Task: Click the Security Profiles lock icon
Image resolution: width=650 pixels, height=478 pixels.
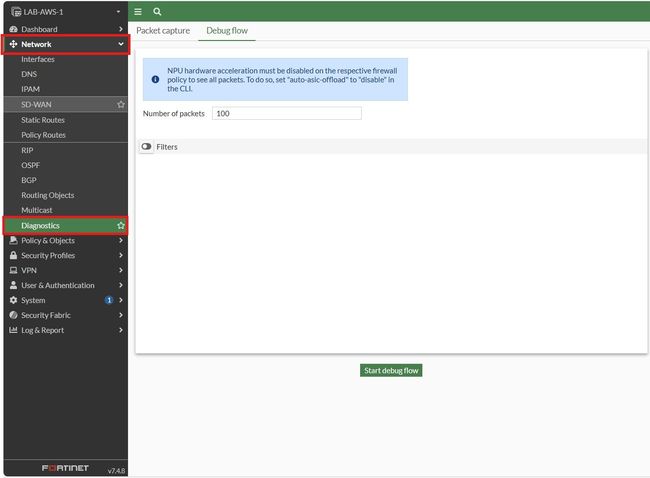Action: pyautogui.click(x=13, y=255)
